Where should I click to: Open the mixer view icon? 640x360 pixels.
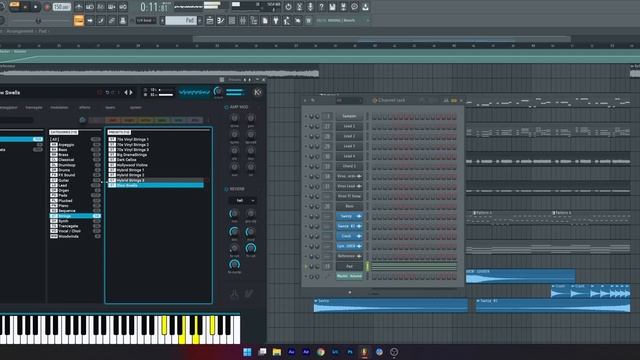click(243, 20)
